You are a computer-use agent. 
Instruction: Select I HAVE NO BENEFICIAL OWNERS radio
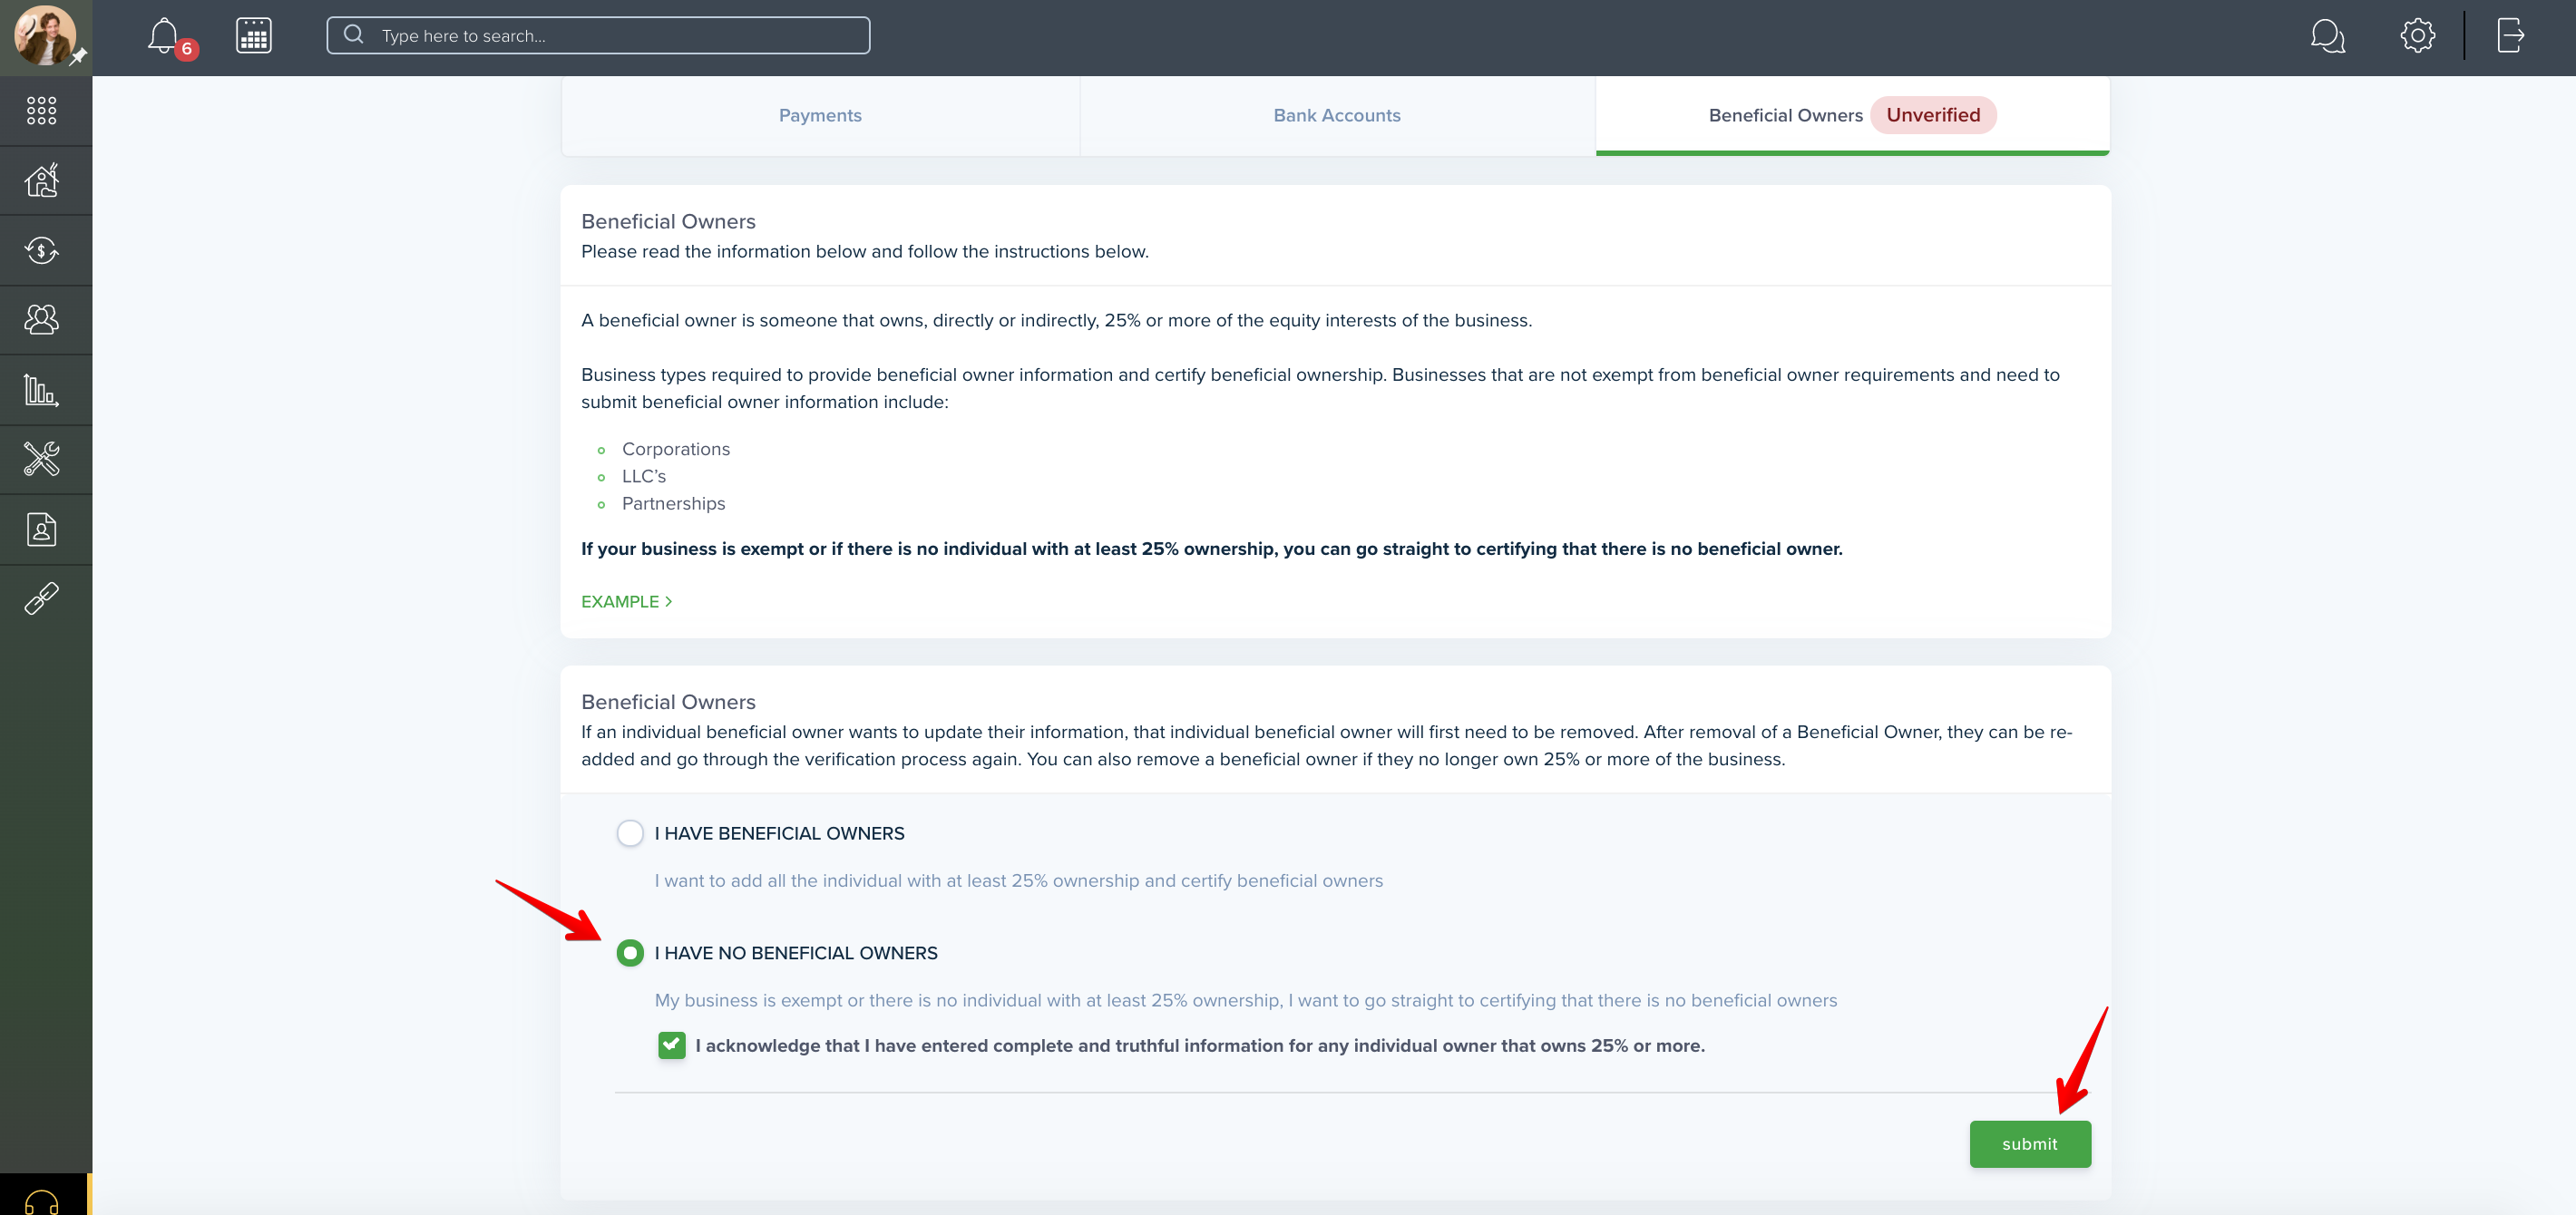[630, 953]
